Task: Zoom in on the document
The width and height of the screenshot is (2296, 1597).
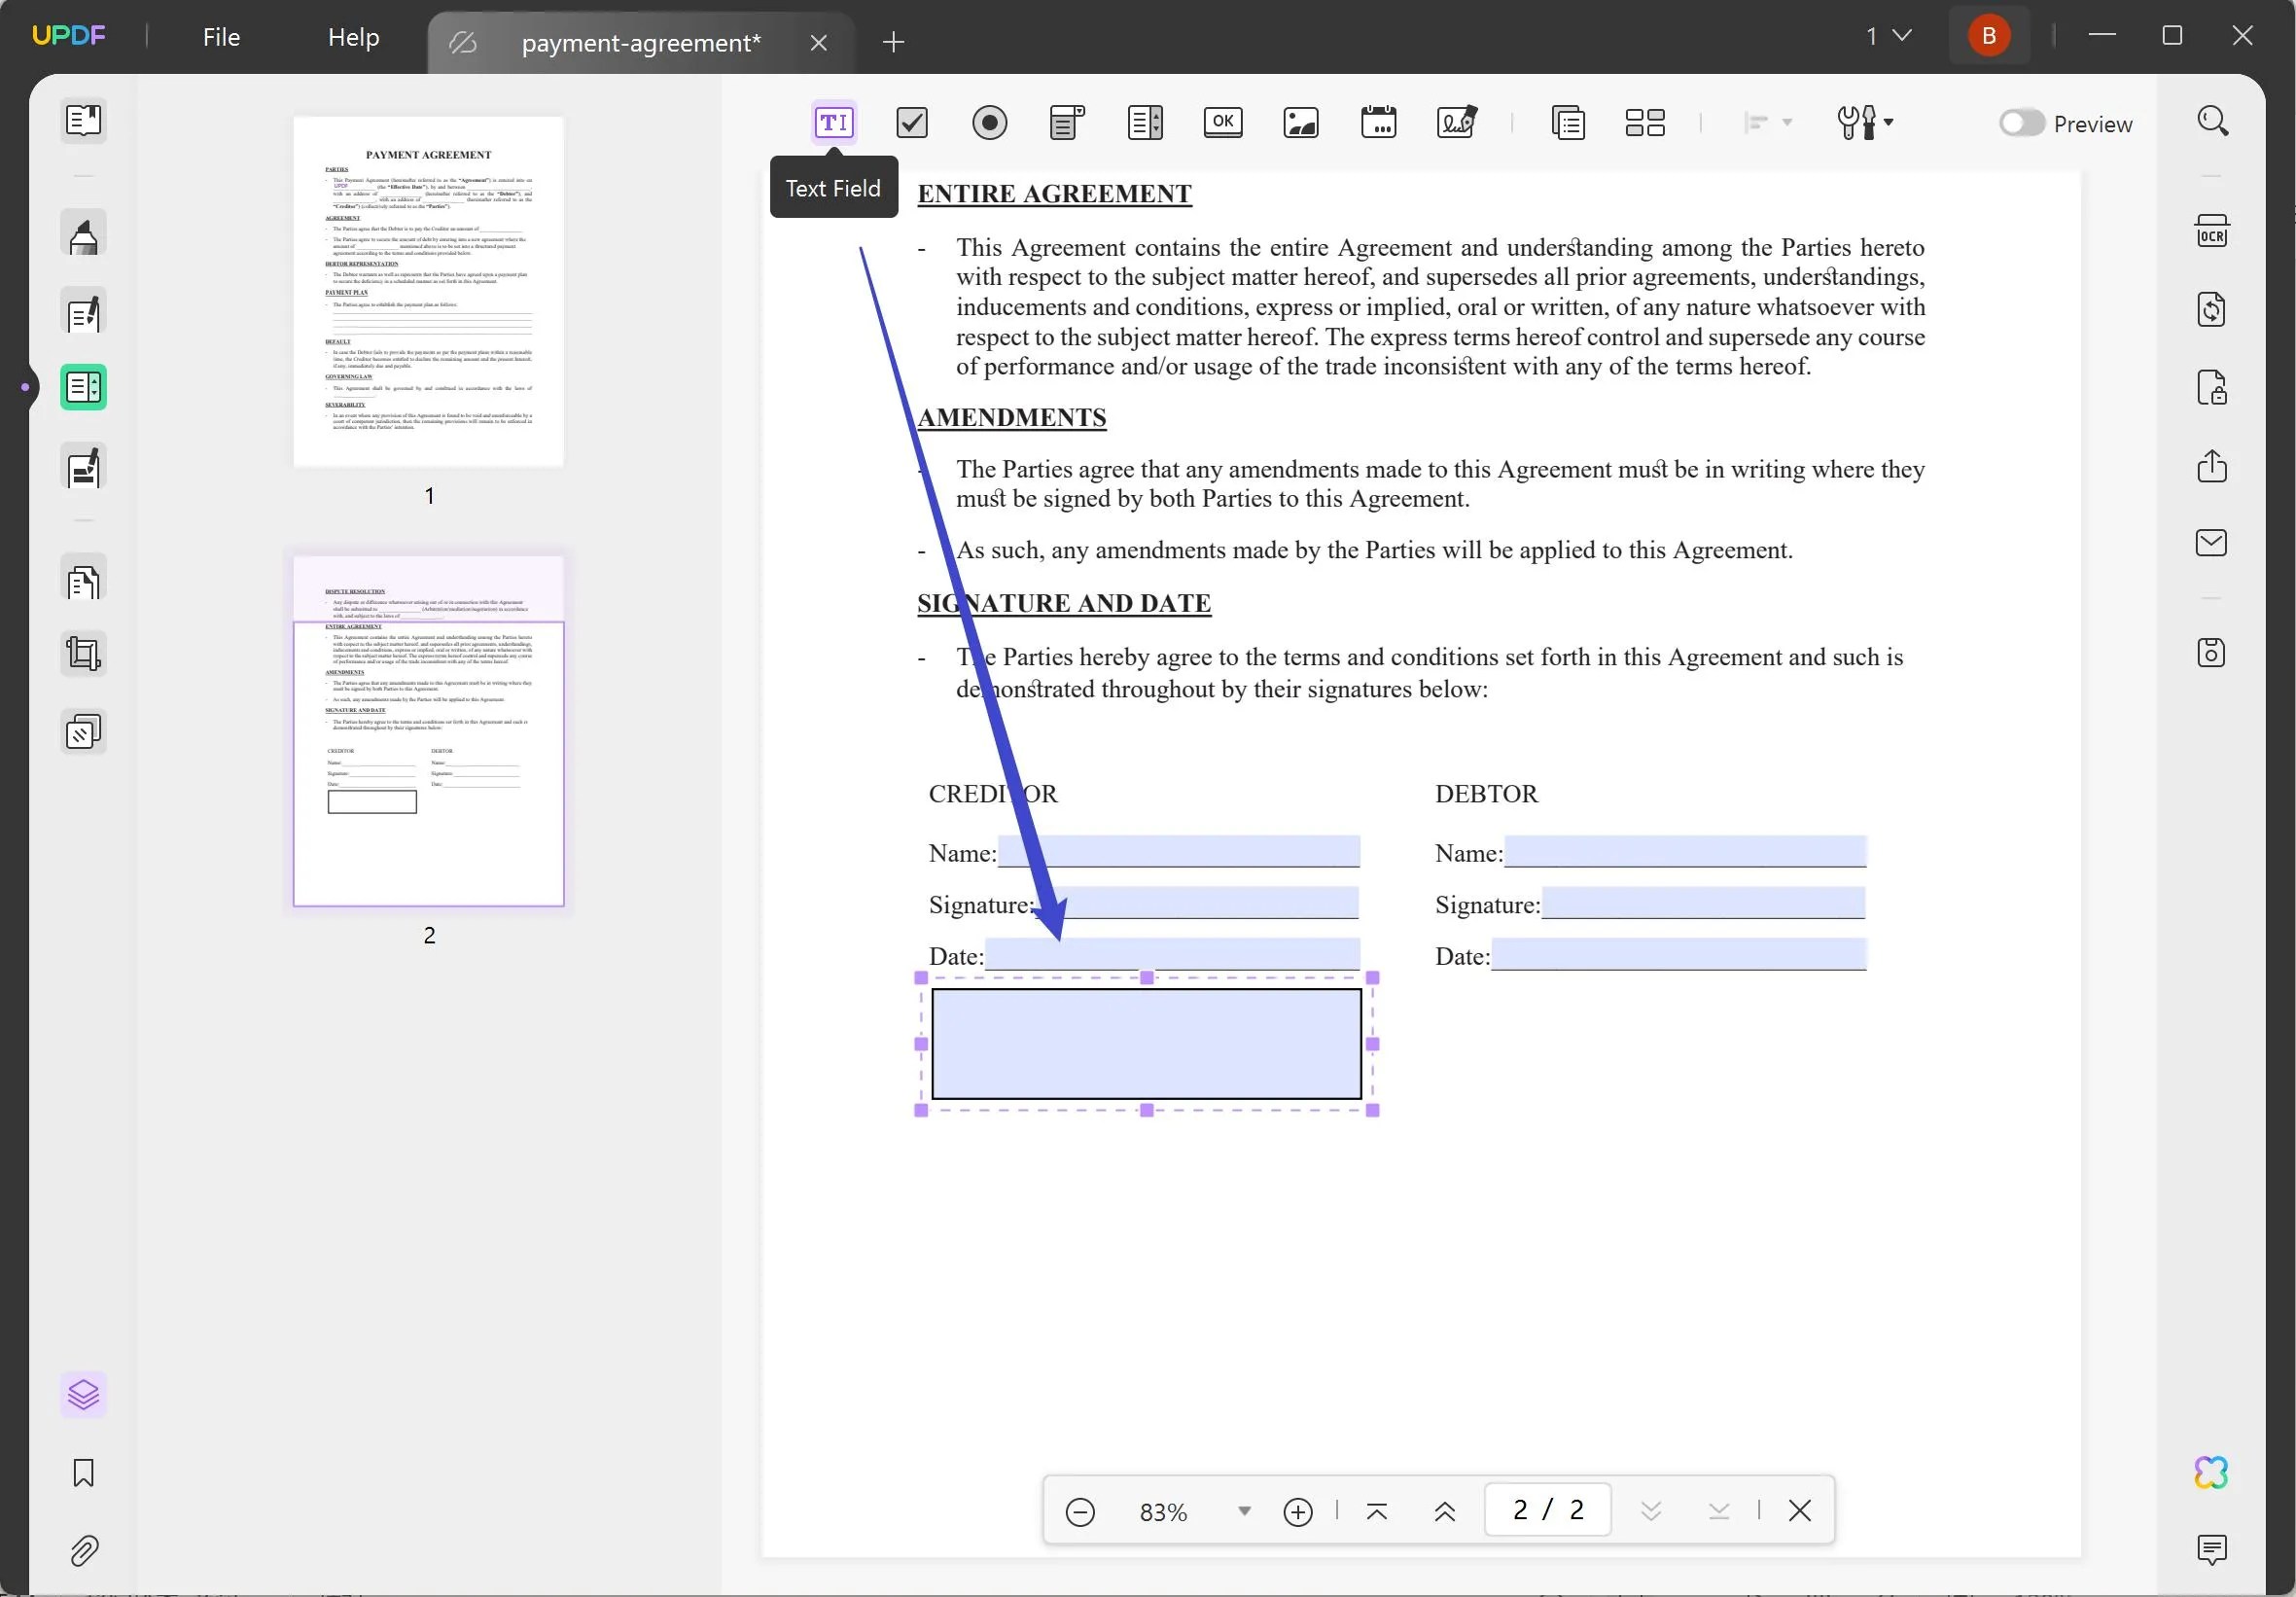Action: (x=1297, y=1511)
